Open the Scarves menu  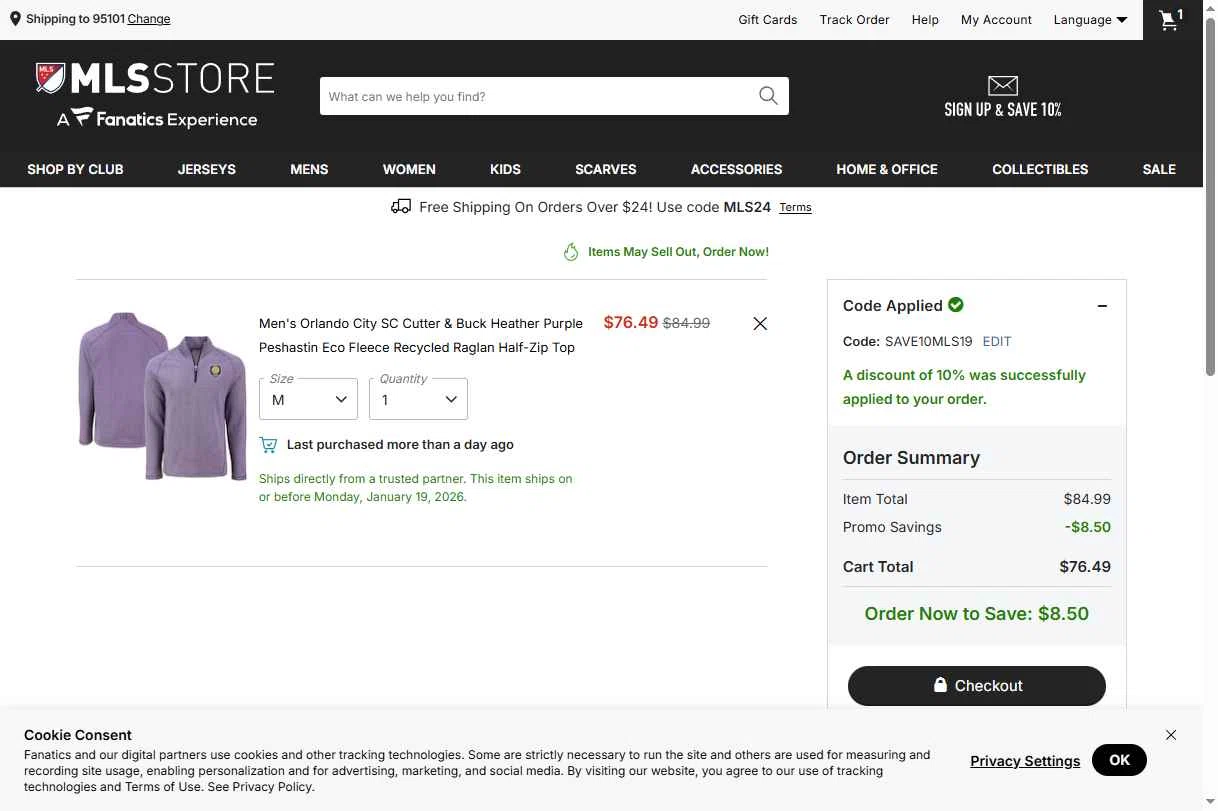[x=606, y=169]
